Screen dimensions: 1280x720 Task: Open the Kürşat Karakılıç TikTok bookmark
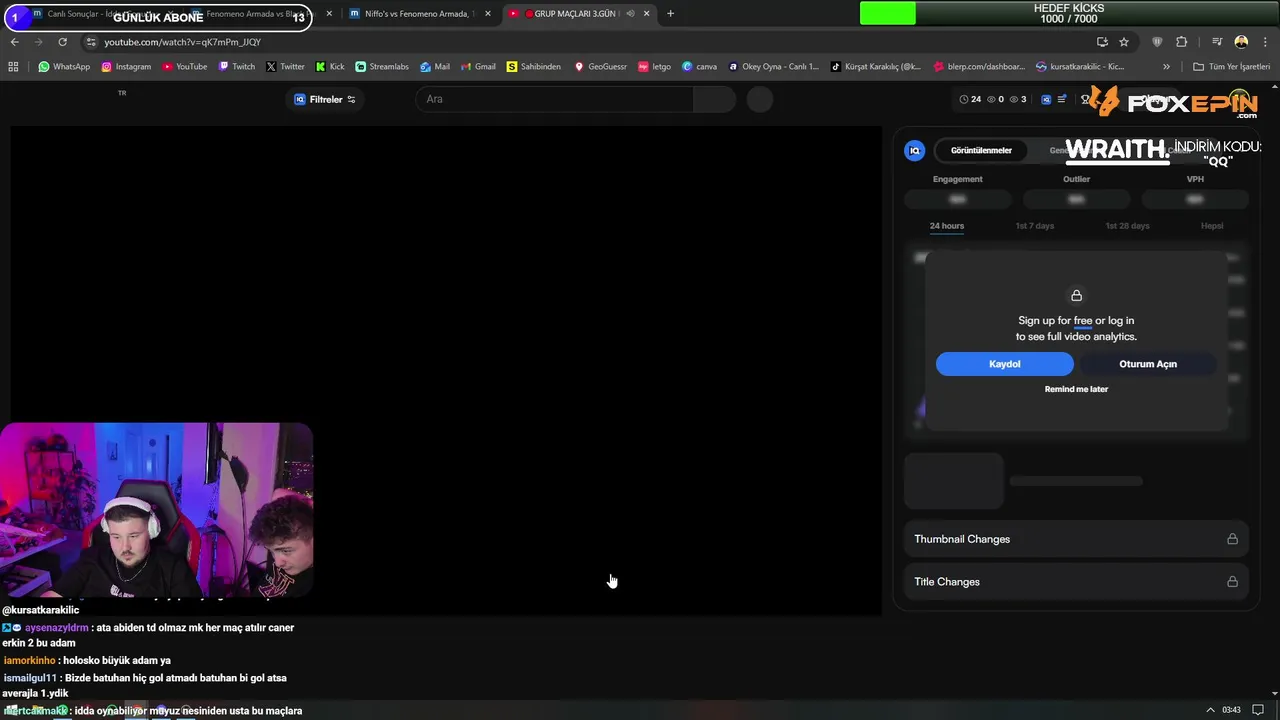(876, 67)
